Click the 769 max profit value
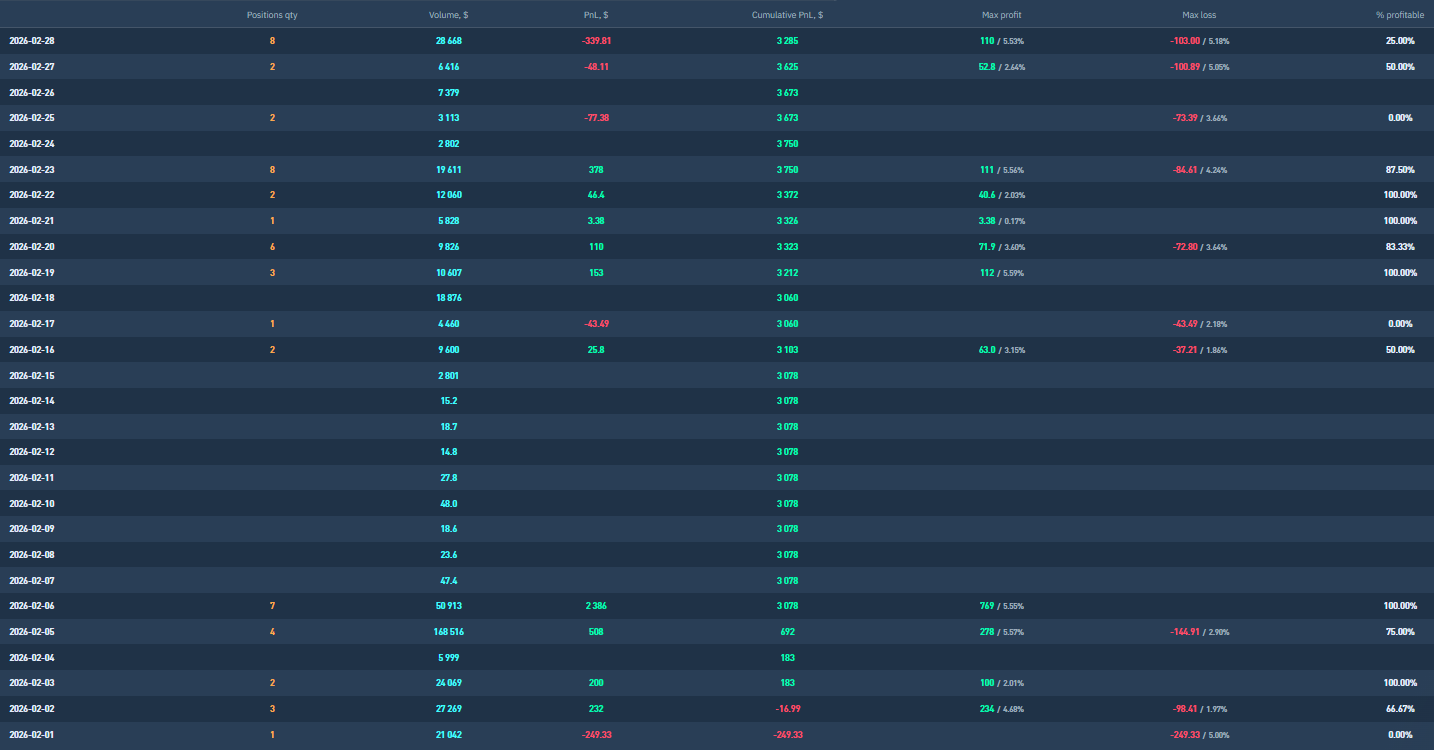1434x750 pixels. tap(986, 606)
